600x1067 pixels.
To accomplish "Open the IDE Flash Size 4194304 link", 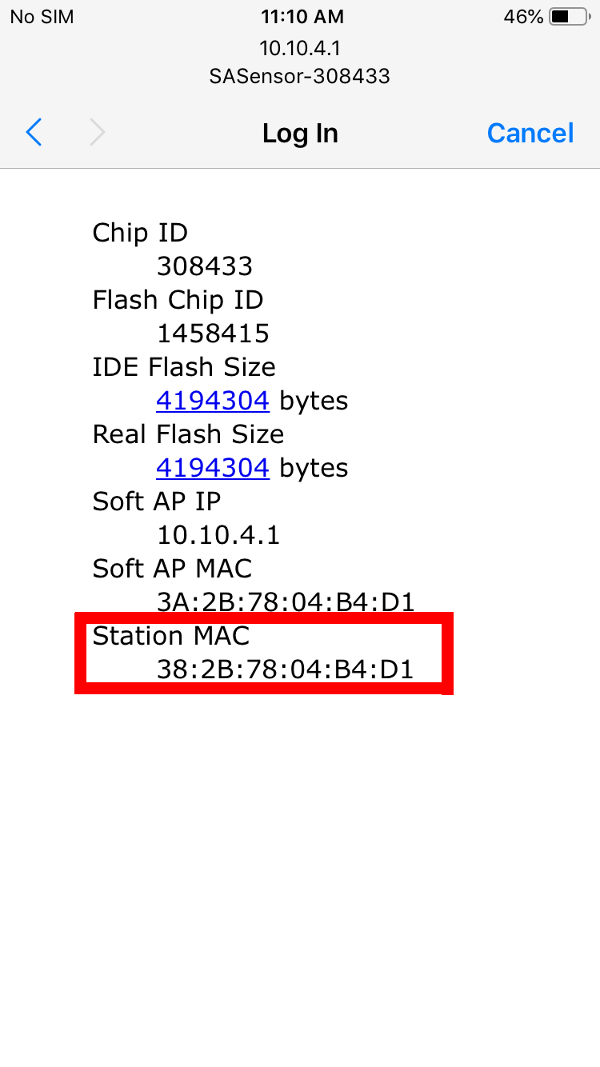I will [x=212, y=401].
